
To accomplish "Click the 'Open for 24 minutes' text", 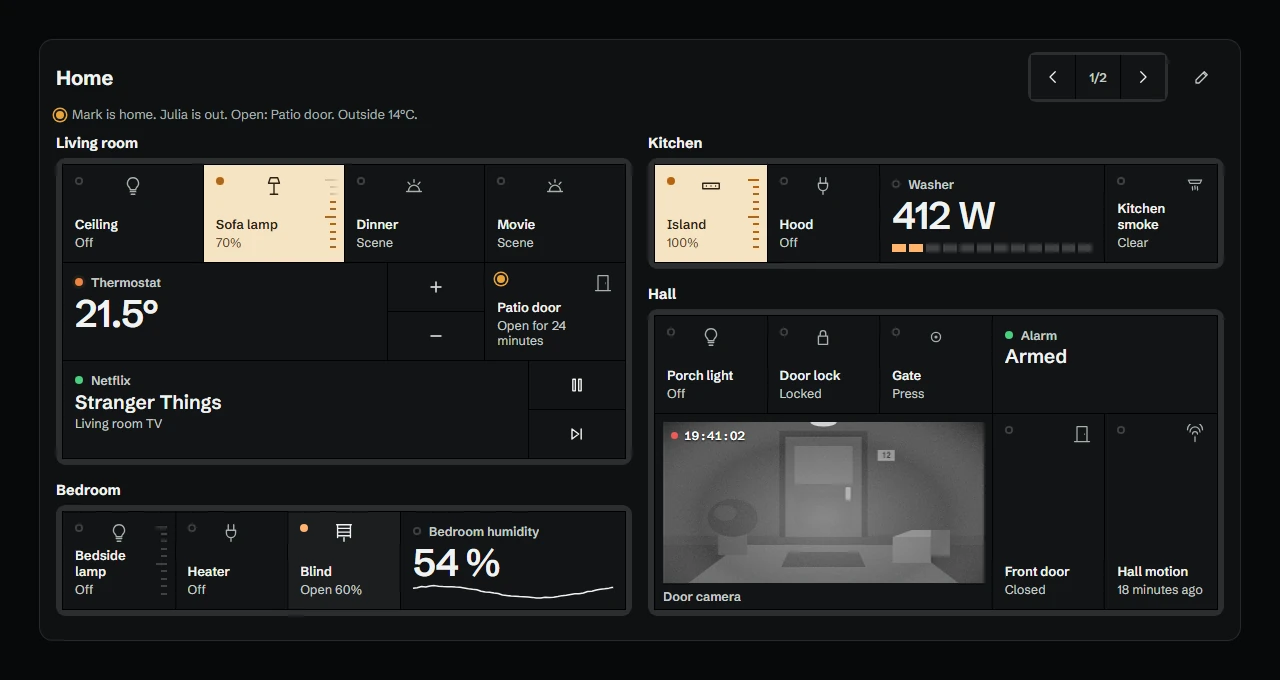I will click(x=532, y=333).
